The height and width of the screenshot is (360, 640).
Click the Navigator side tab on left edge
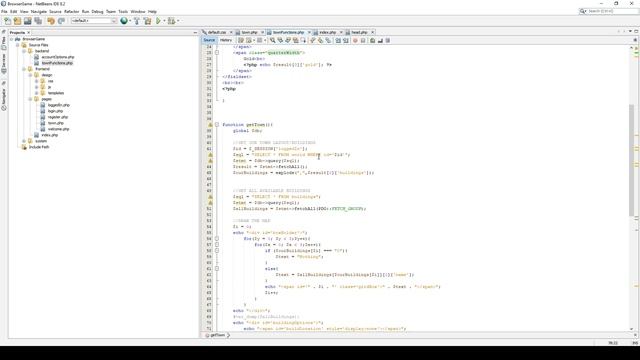click(4, 100)
